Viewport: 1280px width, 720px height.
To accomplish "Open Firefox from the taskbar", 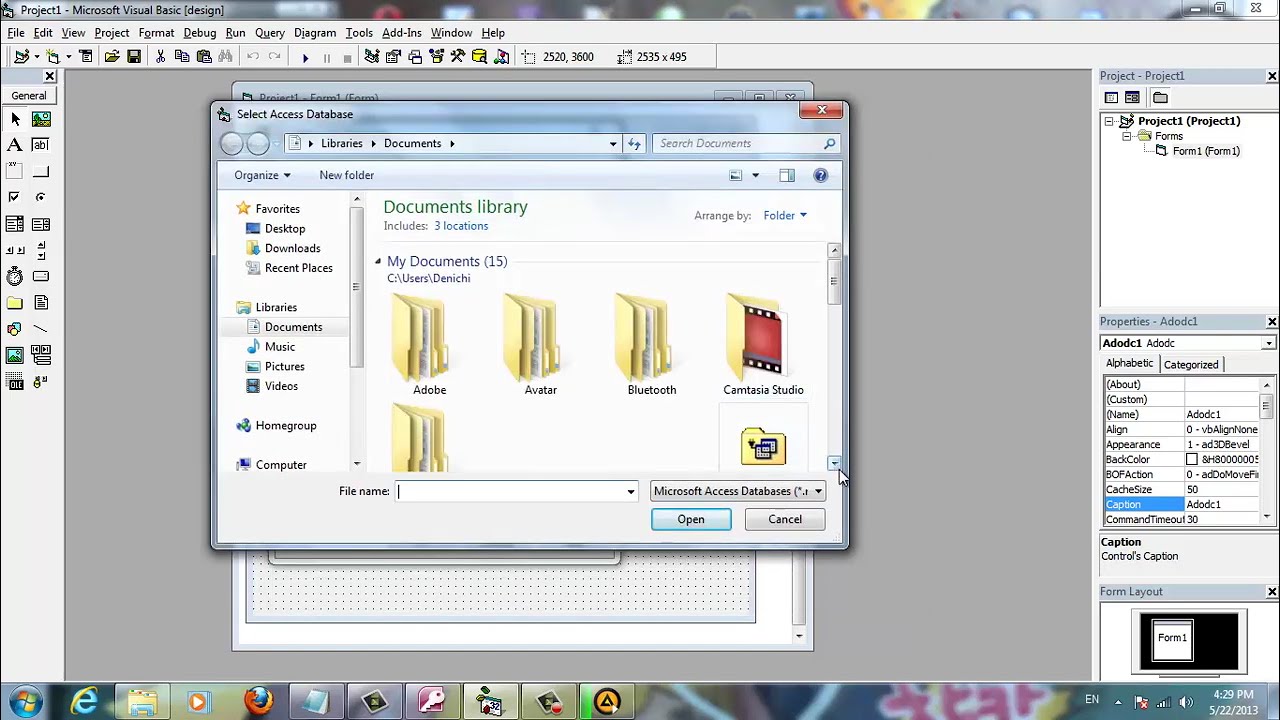I will click(x=258, y=702).
